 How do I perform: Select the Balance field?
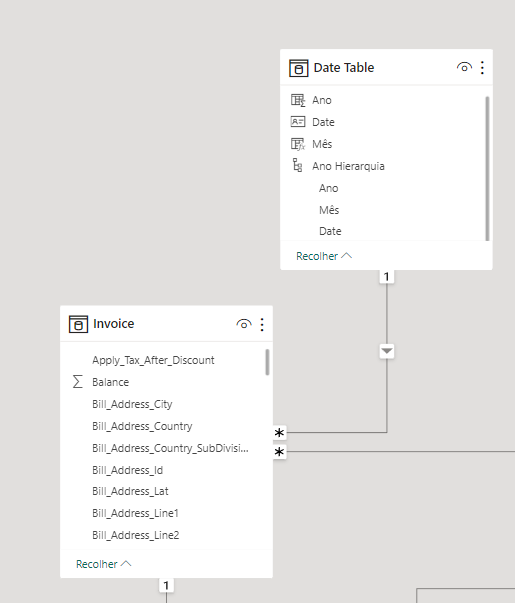110,382
